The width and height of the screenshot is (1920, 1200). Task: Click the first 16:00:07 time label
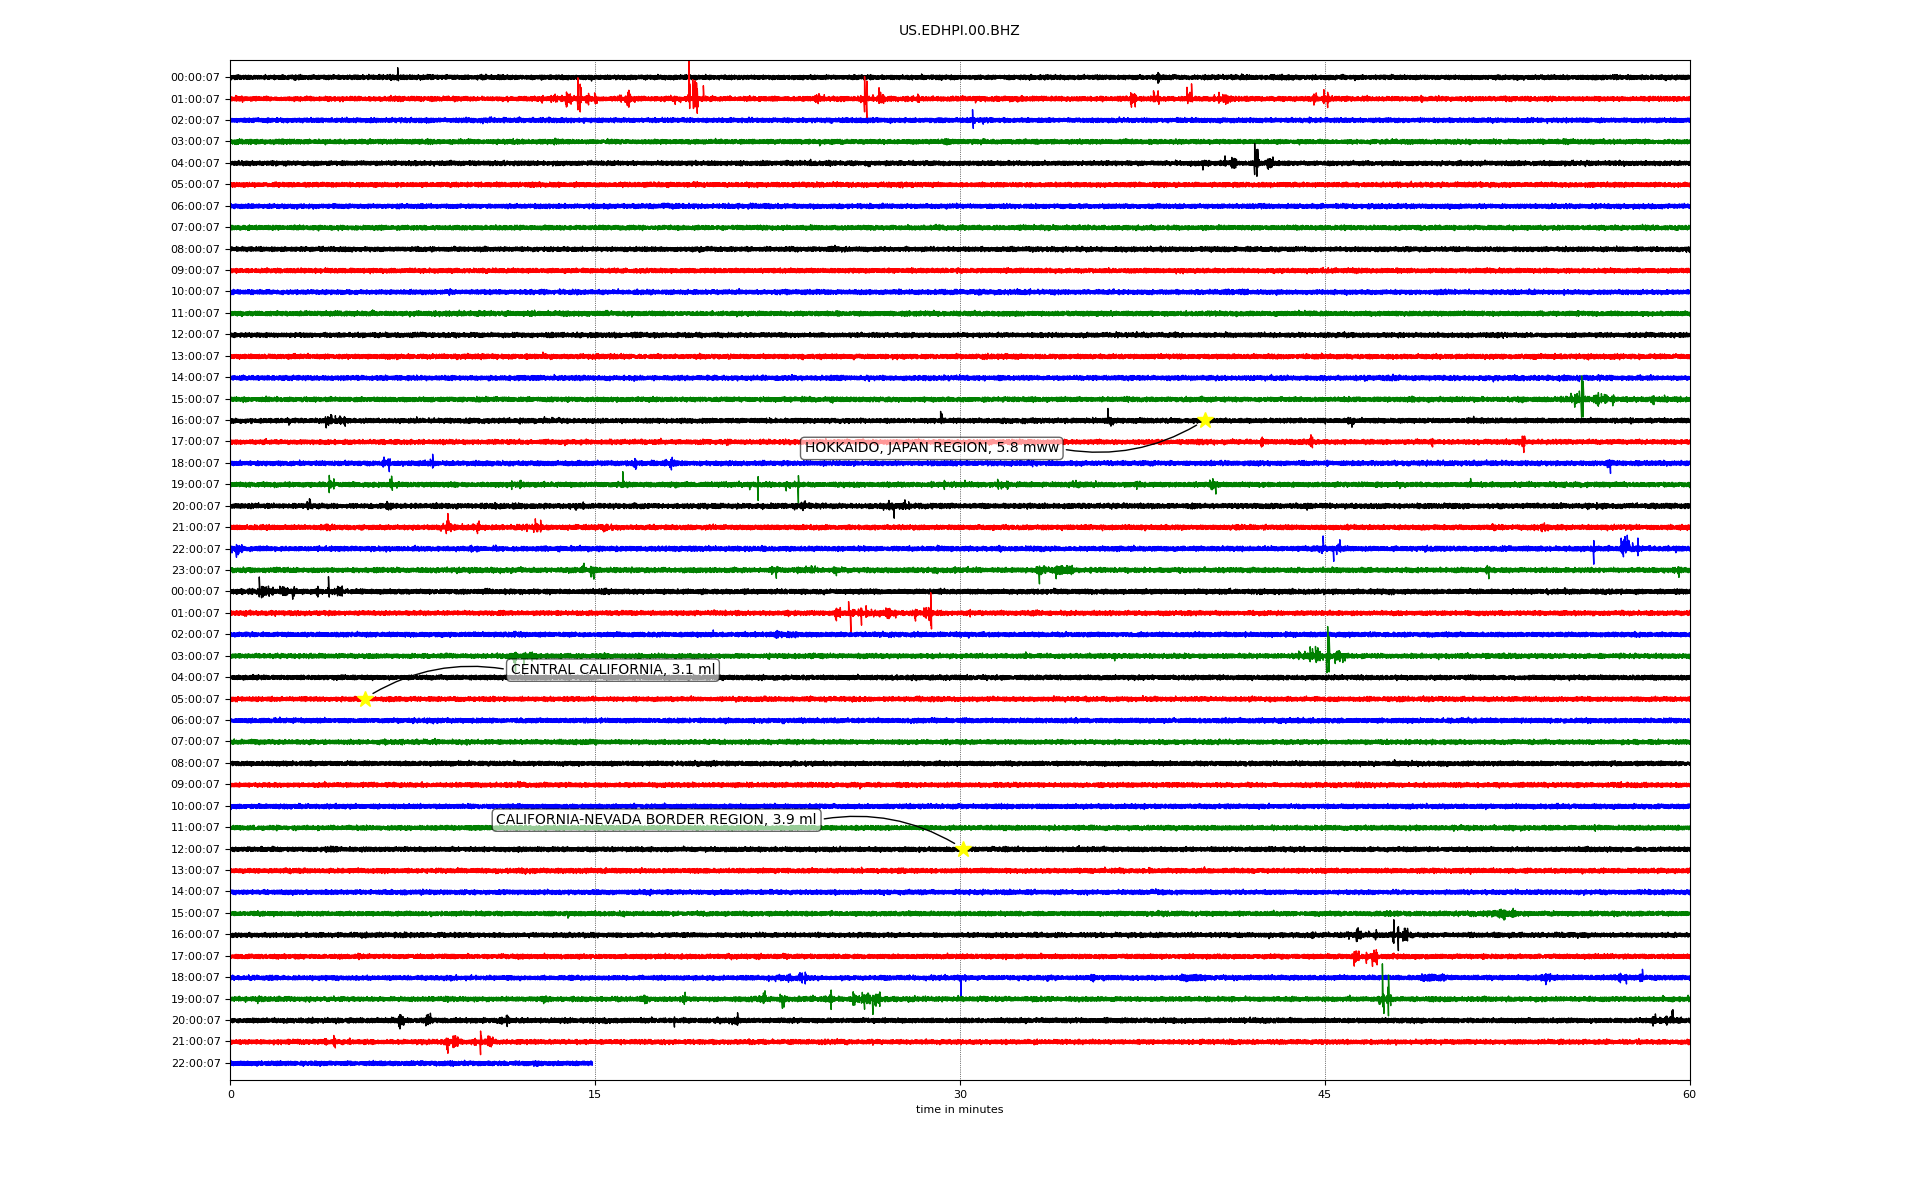coord(195,421)
